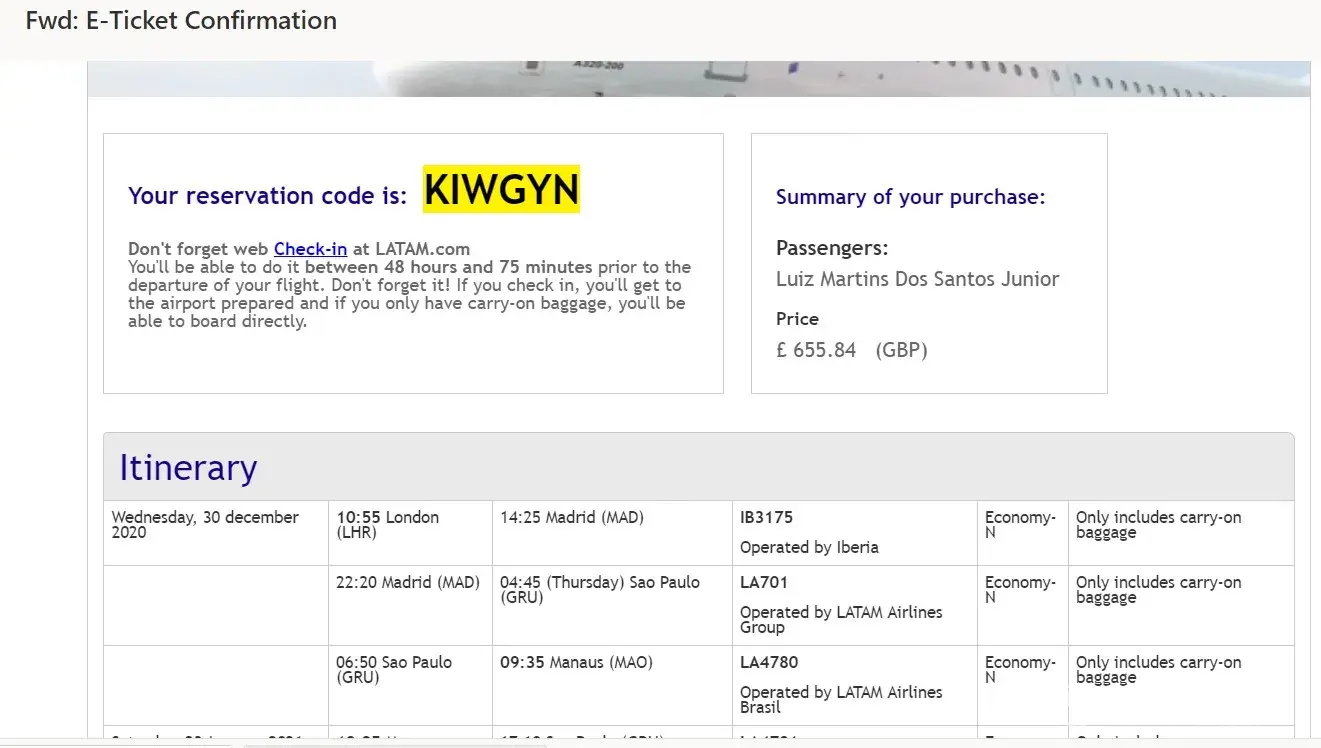
Task: Click the highlighted reservation code KIWGYN
Action: pyautogui.click(x=501, y=189)
